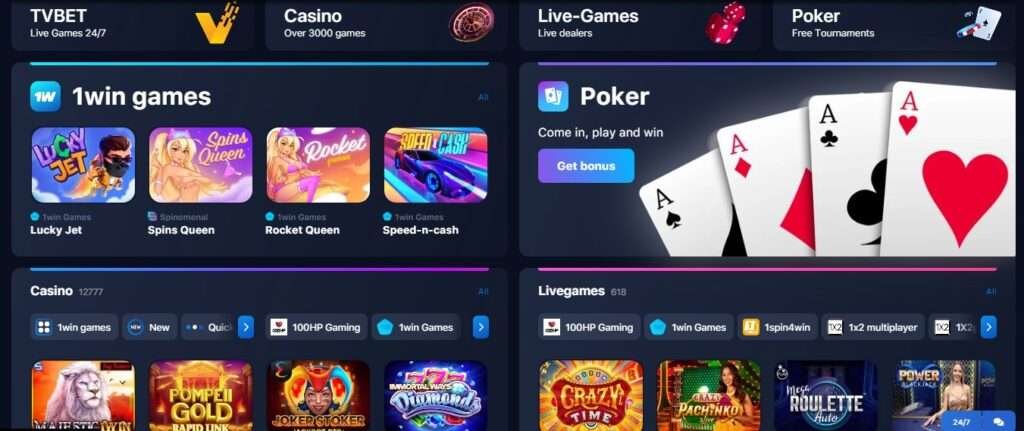Click the Get bonus button
The image size is (1024, 431).
point(586,166)
